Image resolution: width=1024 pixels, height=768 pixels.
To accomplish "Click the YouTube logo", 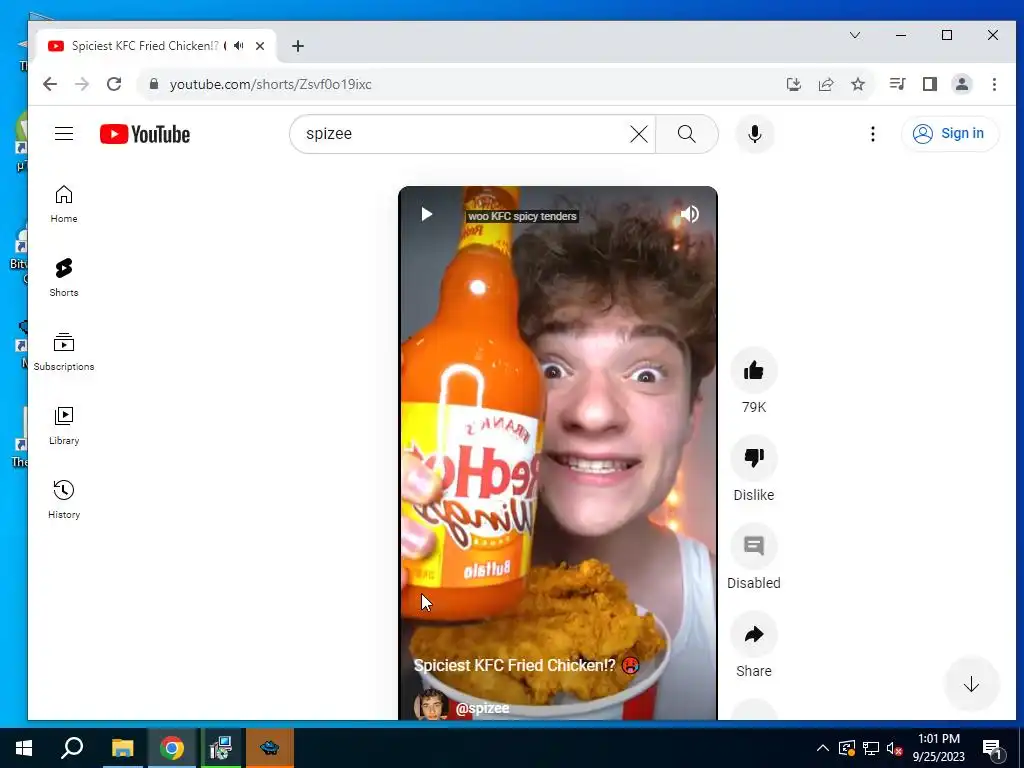I will pyautogui.click(x=145, y=134).
